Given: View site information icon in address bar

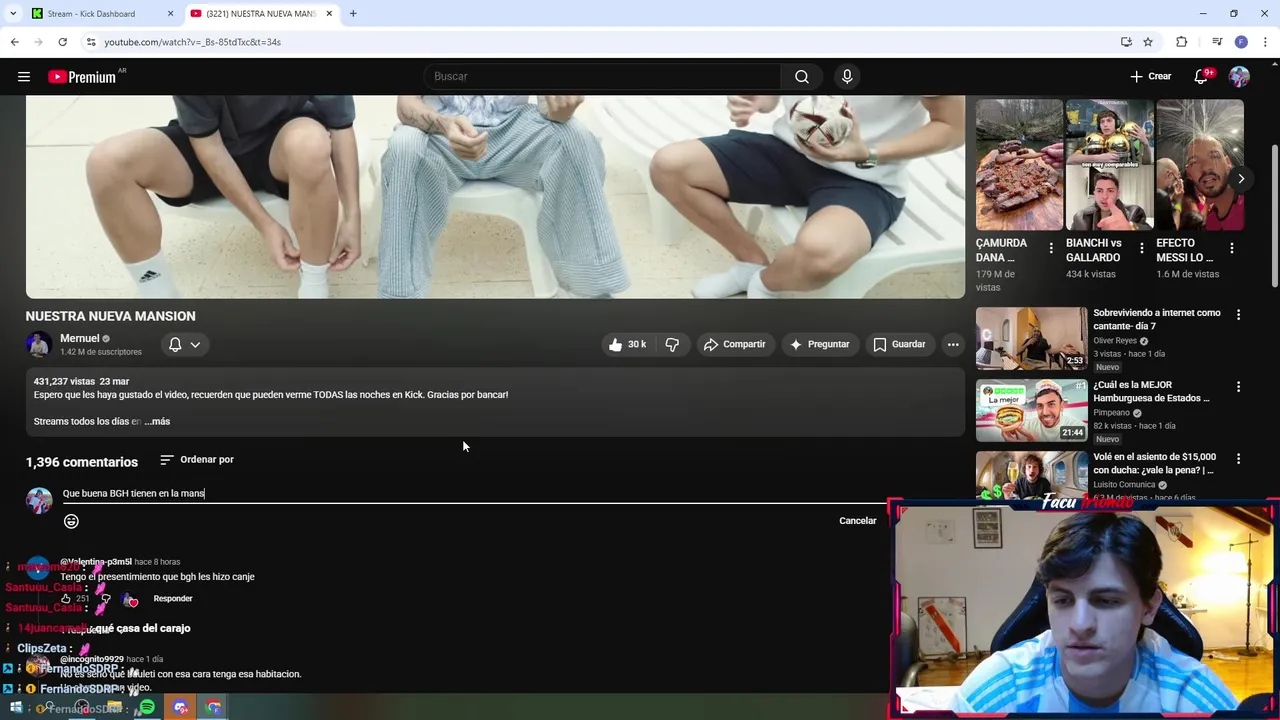Looking at the screenshot, I should 91,42.
